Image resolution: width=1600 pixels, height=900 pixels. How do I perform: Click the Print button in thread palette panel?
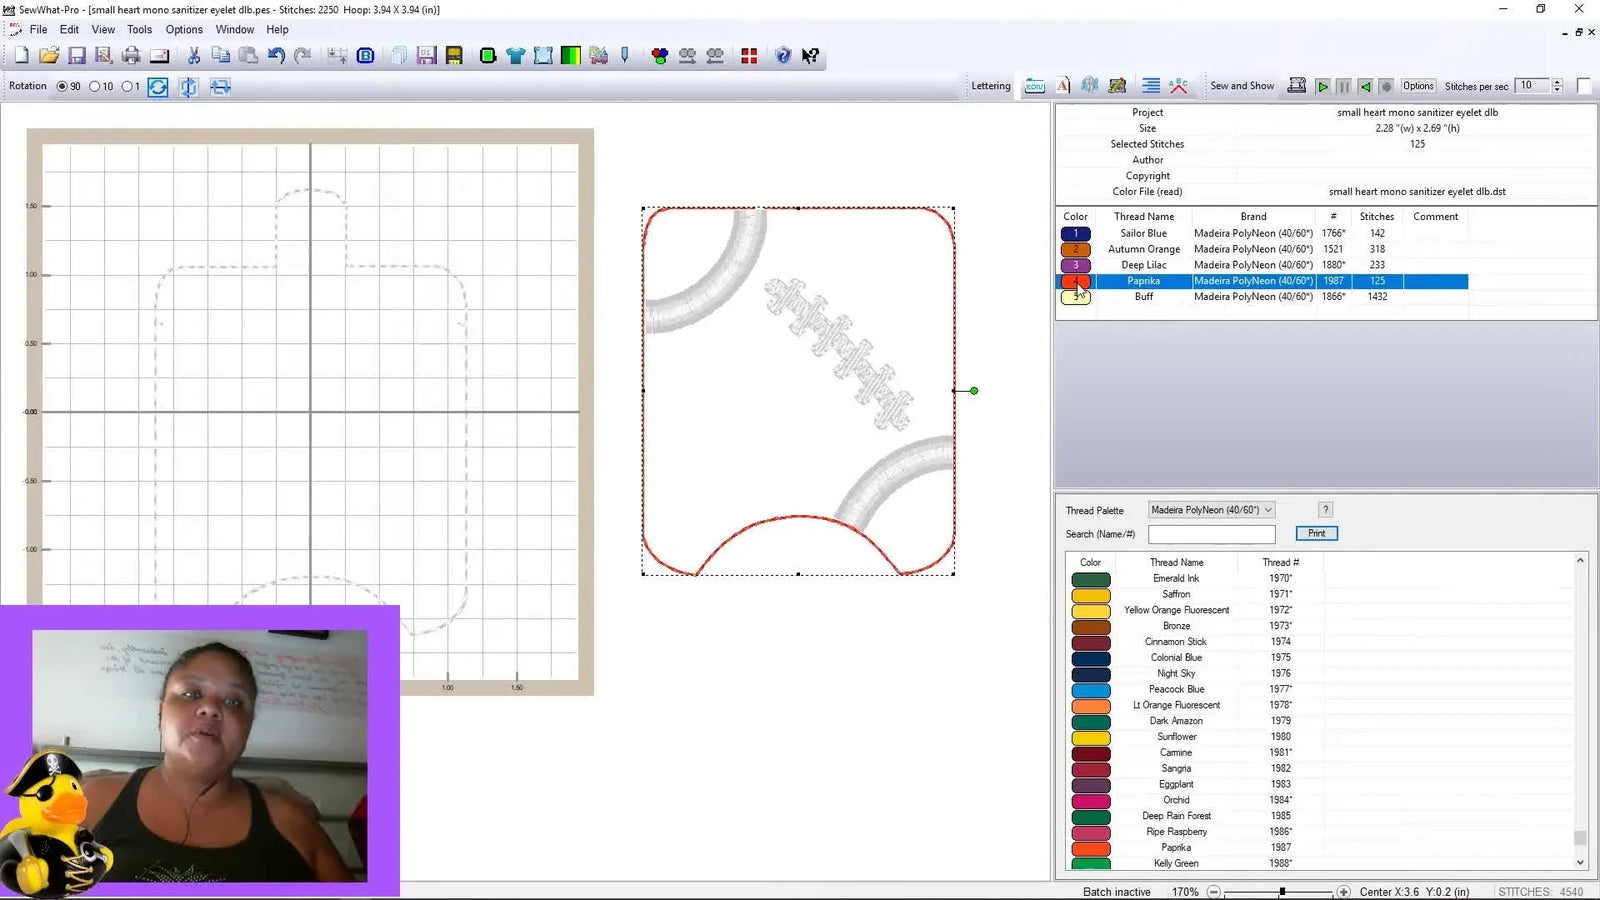click(1316, 533)
